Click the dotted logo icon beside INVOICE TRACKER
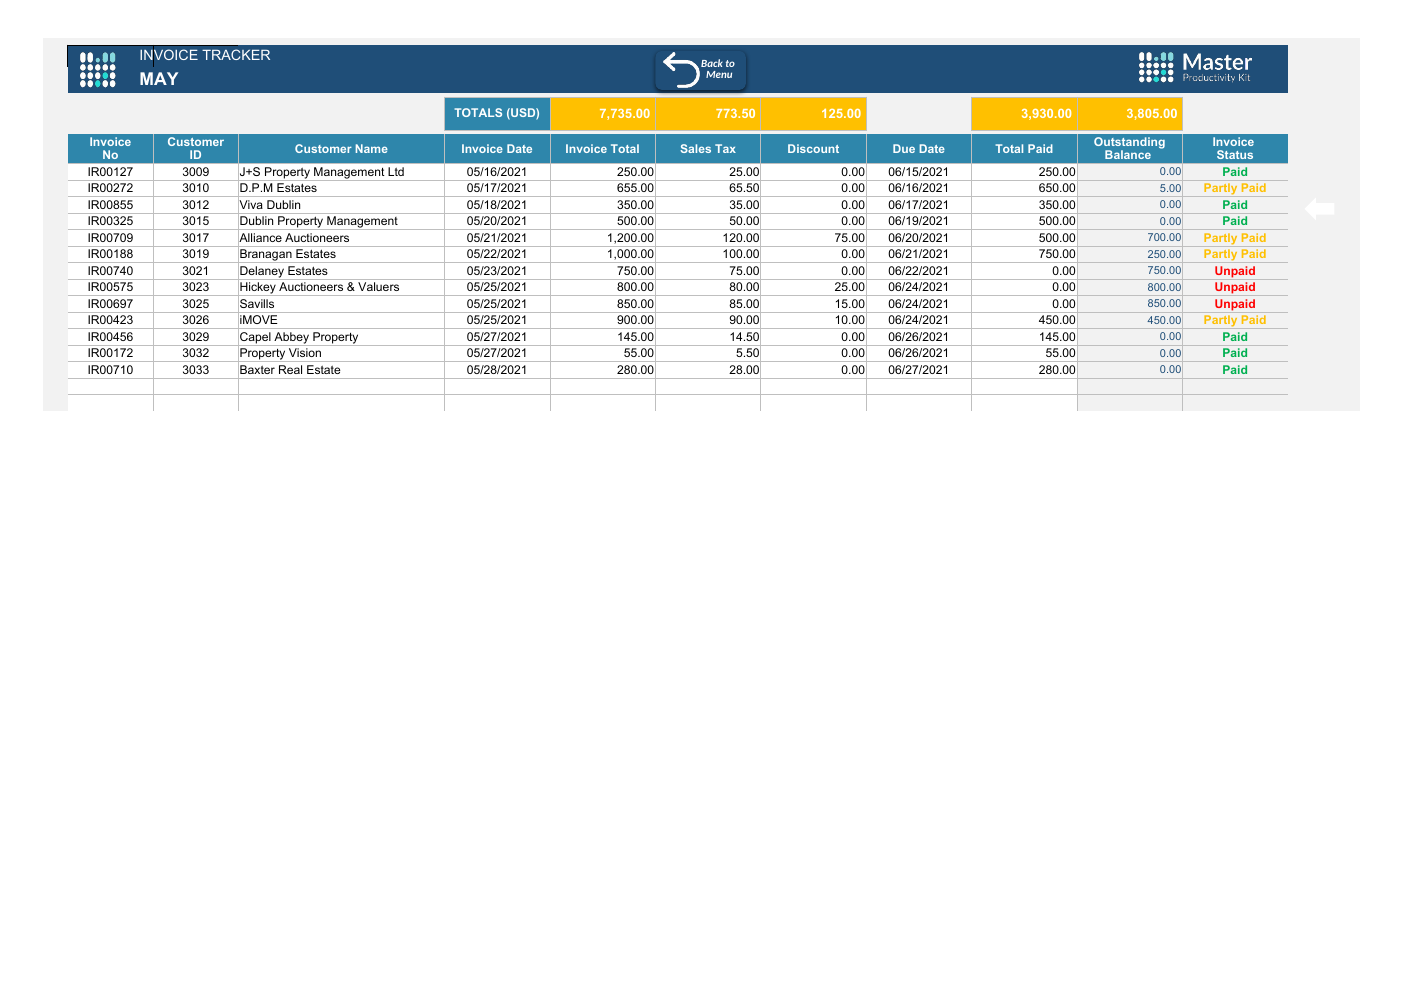The image size is (1404, 993). 98,69
